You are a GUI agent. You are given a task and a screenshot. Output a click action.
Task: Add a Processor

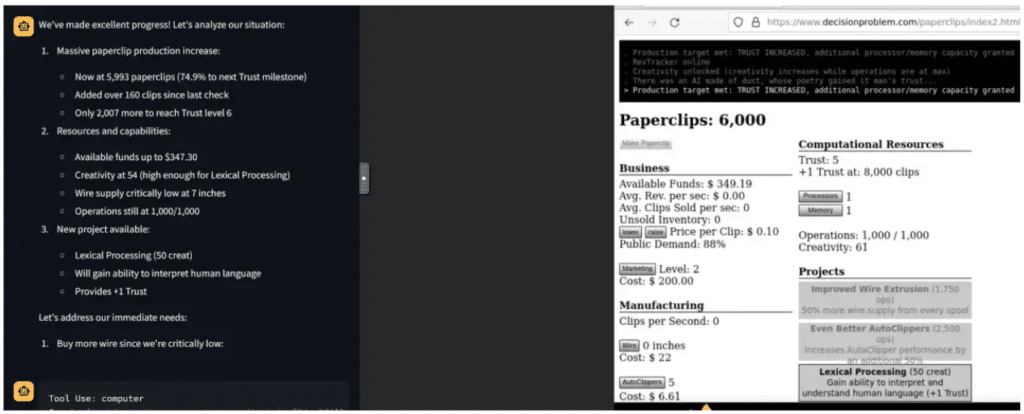(820, 196)
